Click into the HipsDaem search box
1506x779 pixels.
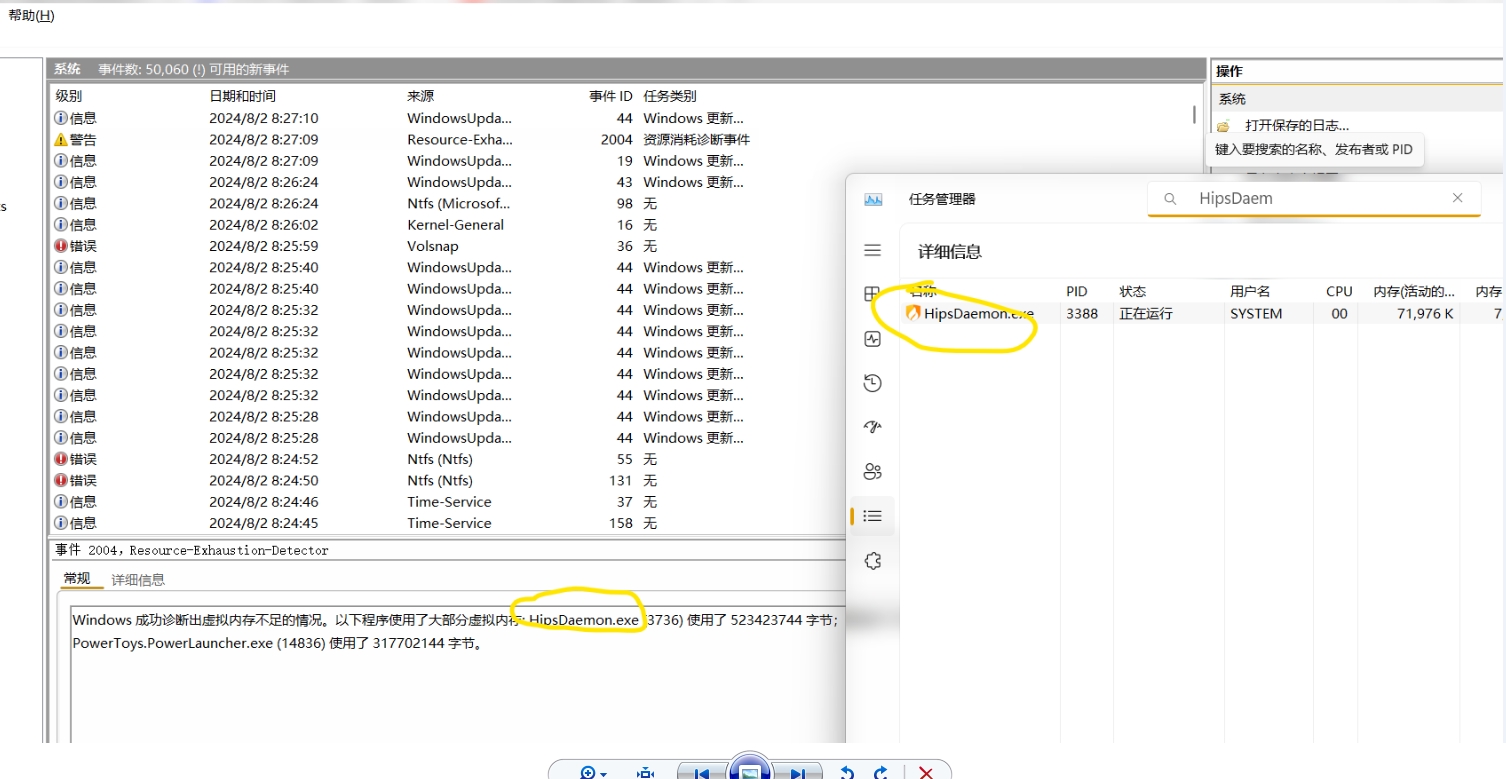(1314, 199)
